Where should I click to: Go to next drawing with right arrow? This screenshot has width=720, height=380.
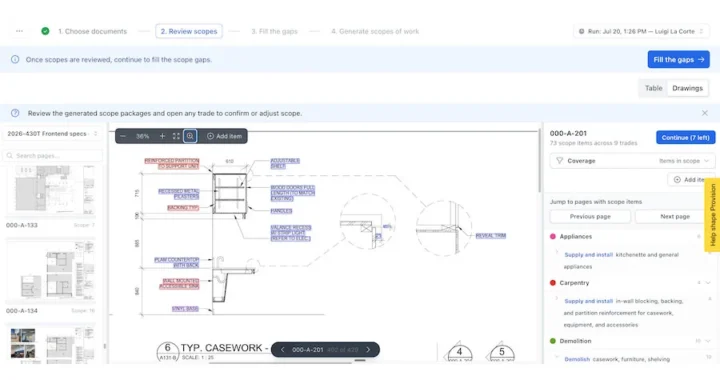click(x=368, y=350)
